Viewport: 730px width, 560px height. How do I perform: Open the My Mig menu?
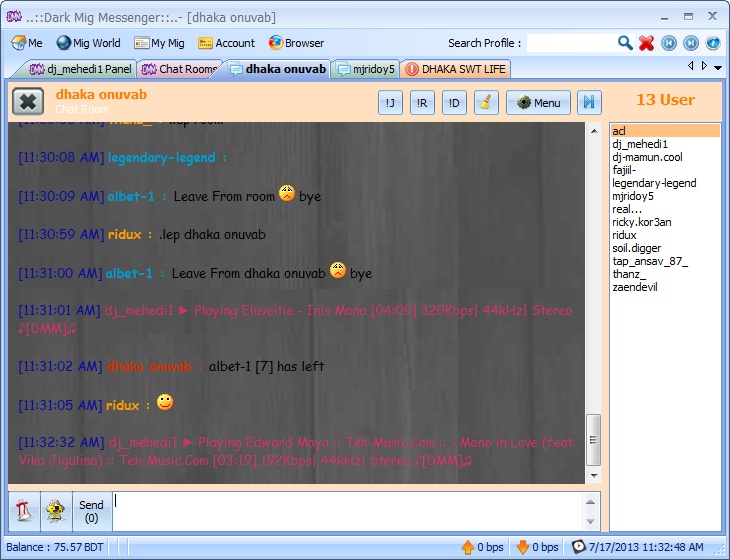(x=159, y=43)
